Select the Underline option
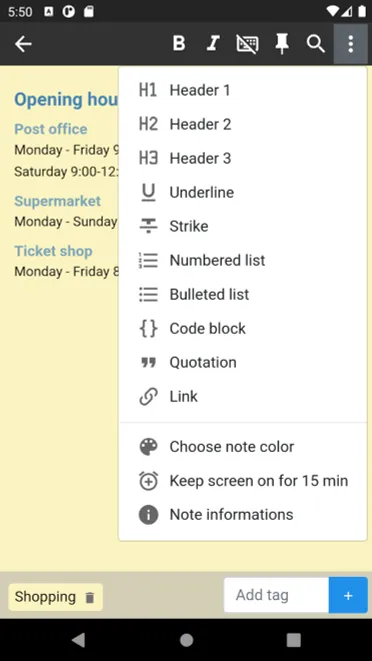The width and height of the screenshot is (372, 661). tap(243, 192)
